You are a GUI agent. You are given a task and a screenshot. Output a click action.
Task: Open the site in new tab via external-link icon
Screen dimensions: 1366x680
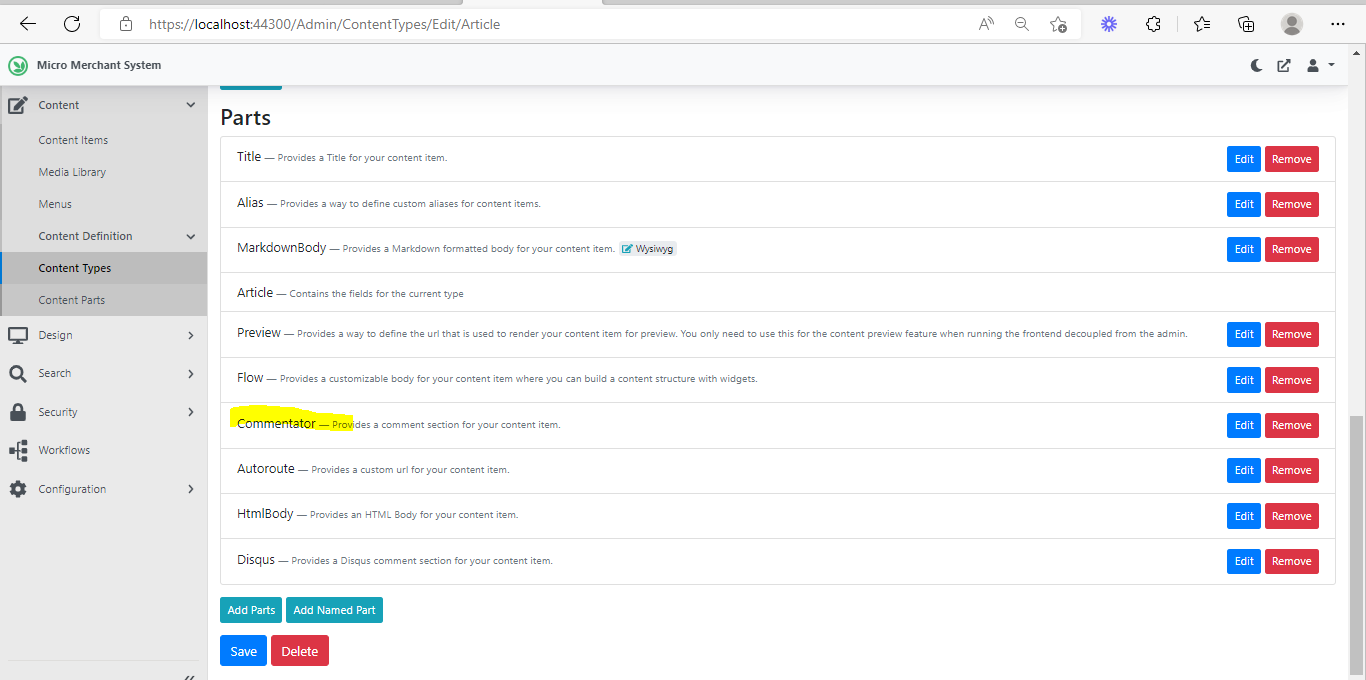tap(1283, 65)
